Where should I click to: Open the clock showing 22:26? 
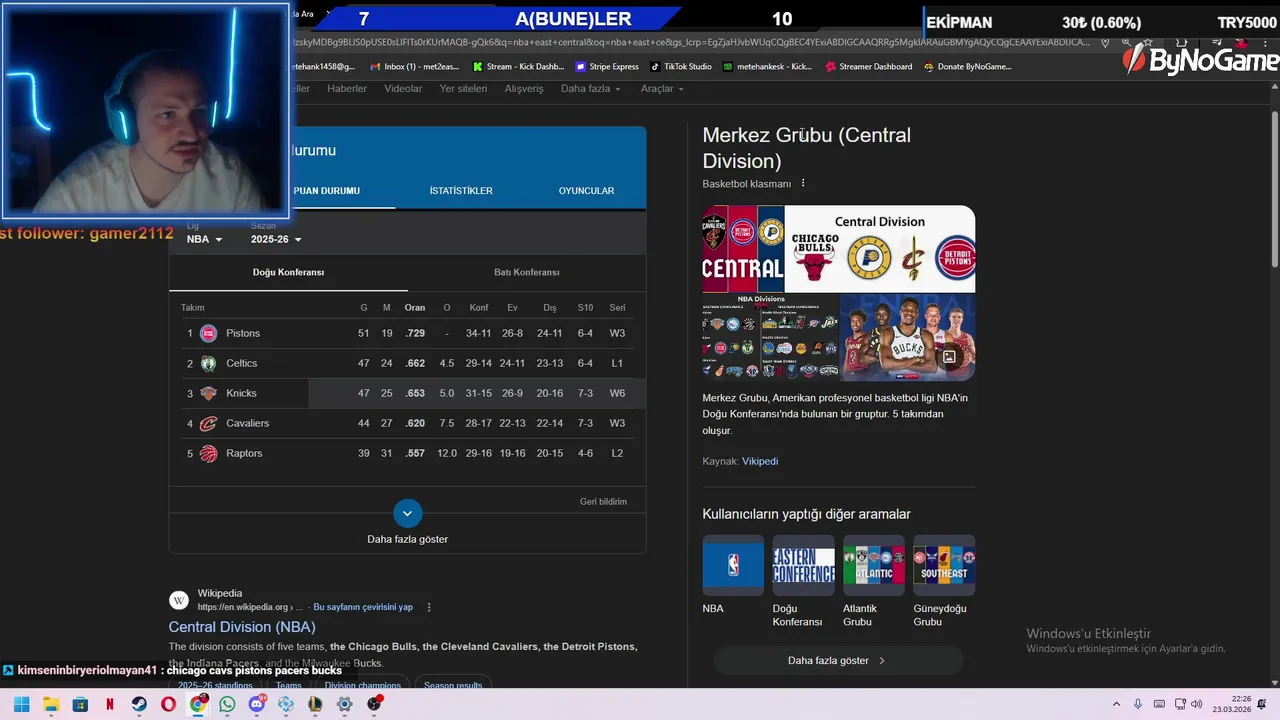1232,704
